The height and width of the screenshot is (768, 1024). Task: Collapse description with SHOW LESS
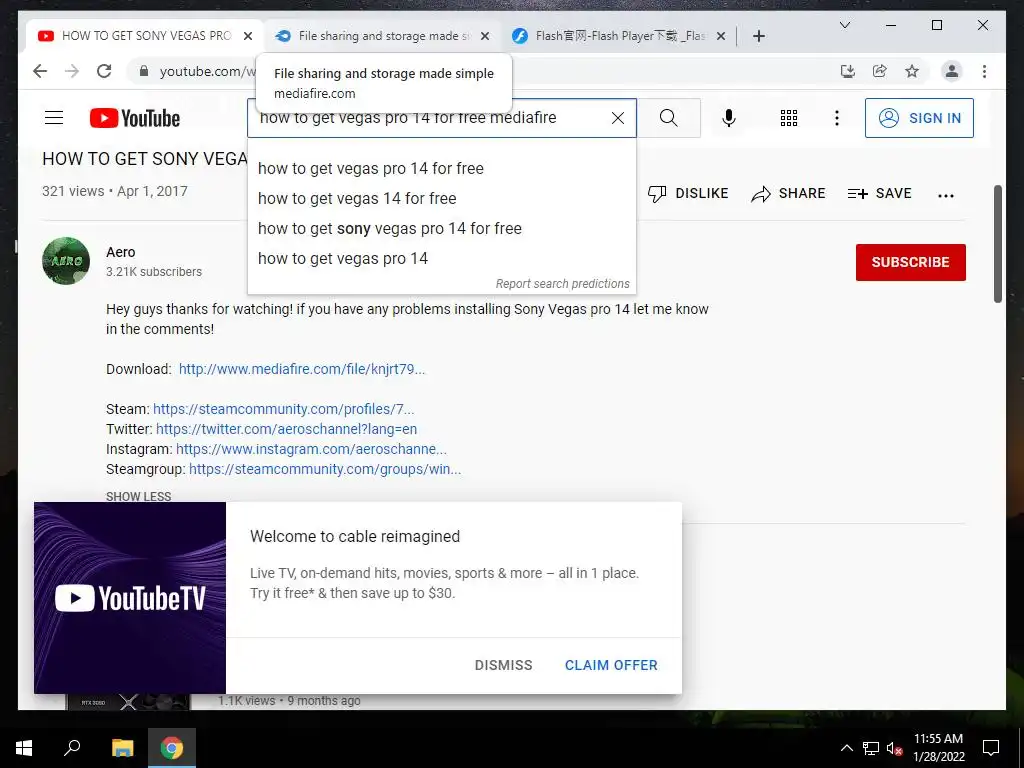click(x=138, y=496)
